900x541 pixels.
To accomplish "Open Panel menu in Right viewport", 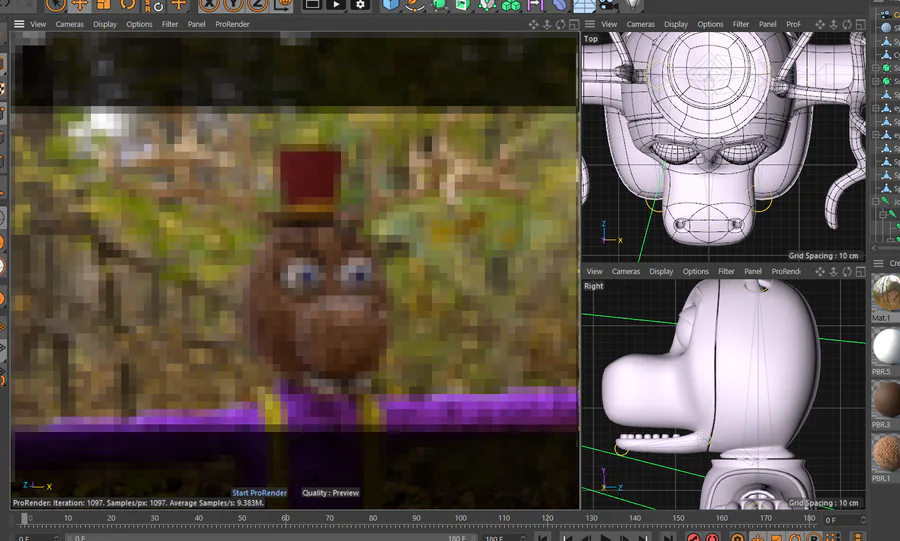I will 753,271.
